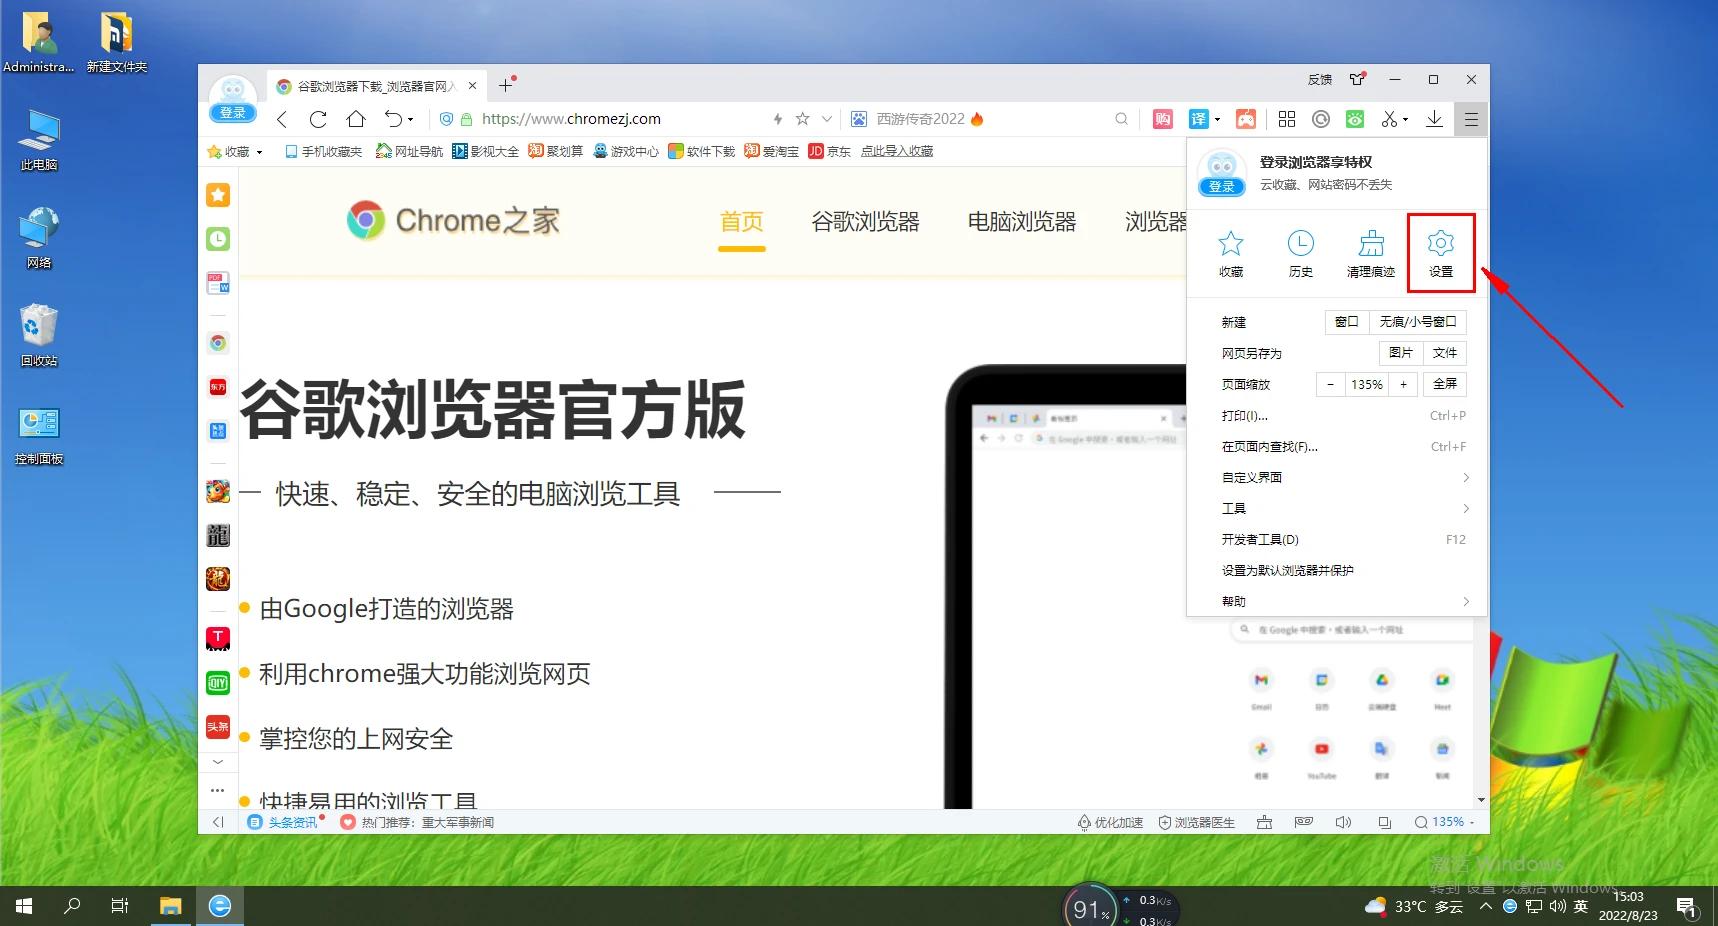This screenshot has width=1718, height=926.
Task: Open File Explorer from Windows taskbar
Action: [171, 906]
